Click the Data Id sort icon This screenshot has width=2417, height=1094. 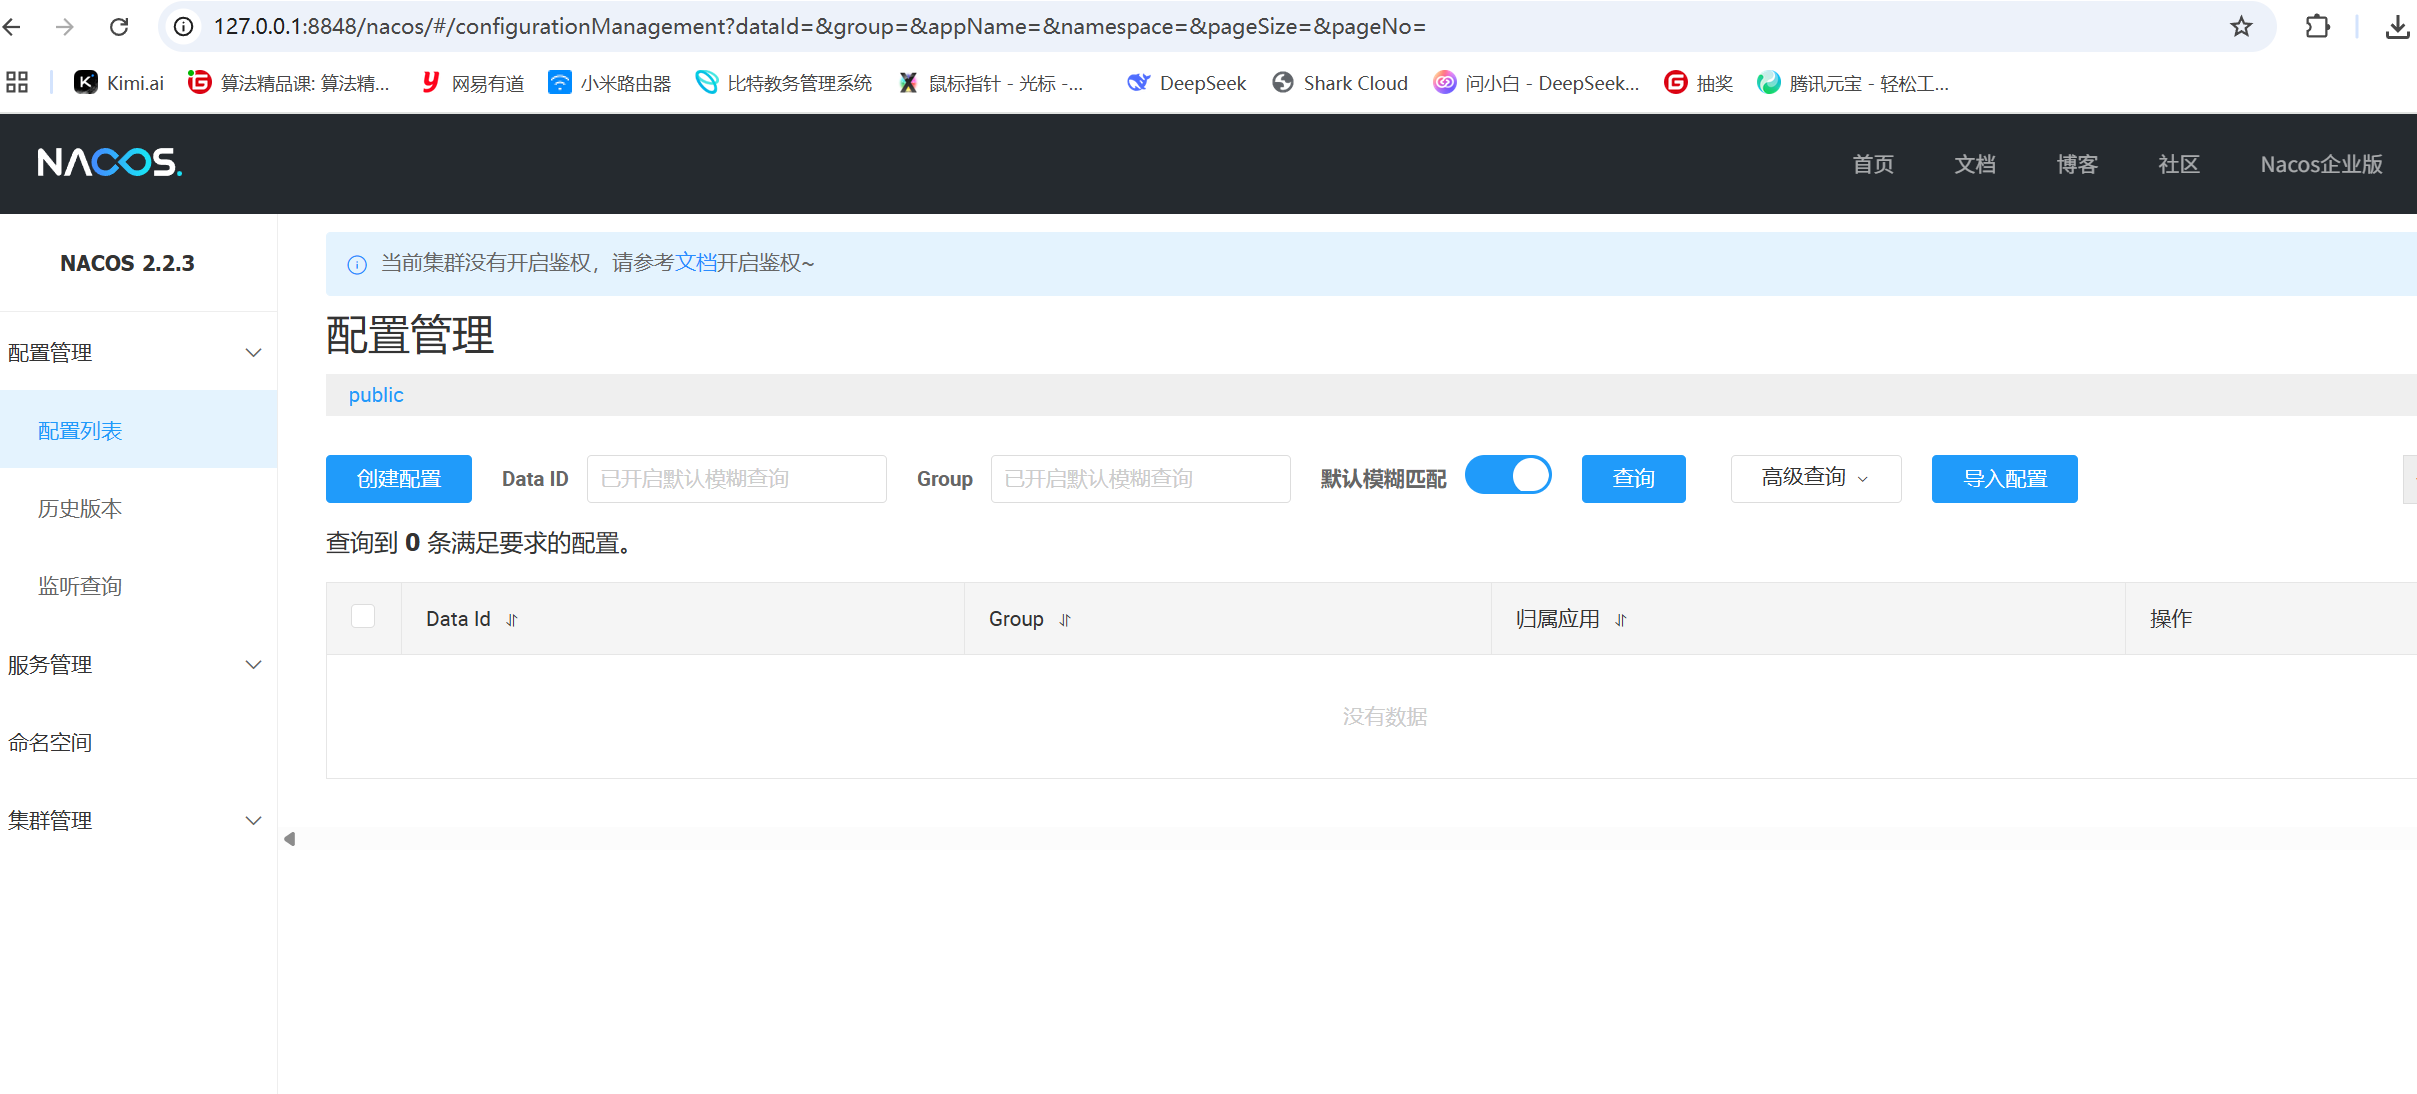[x=512, y=620]
